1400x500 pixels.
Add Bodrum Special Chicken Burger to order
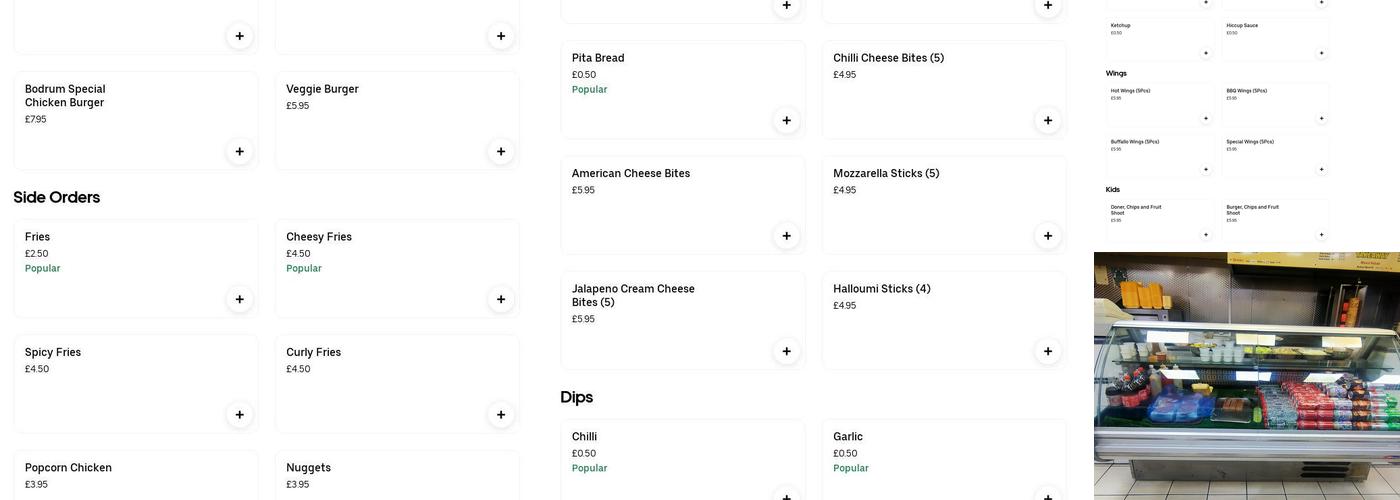[x=239, y=152]
